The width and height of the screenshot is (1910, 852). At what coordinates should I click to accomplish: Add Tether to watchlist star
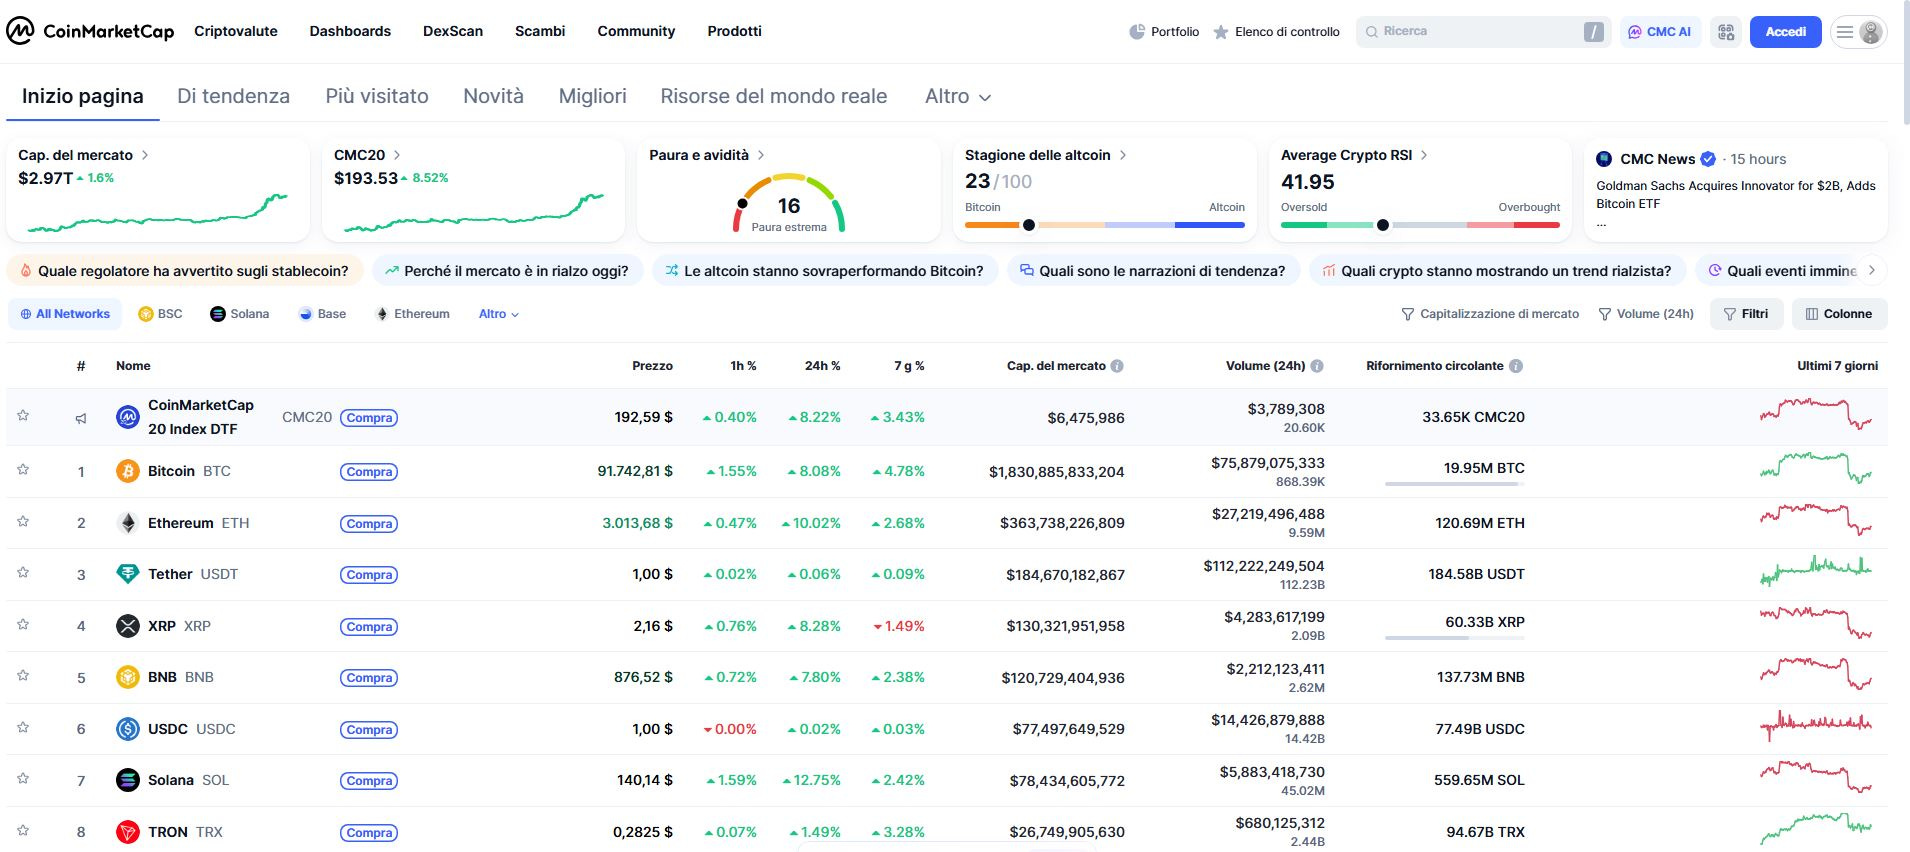pos(23,573)
